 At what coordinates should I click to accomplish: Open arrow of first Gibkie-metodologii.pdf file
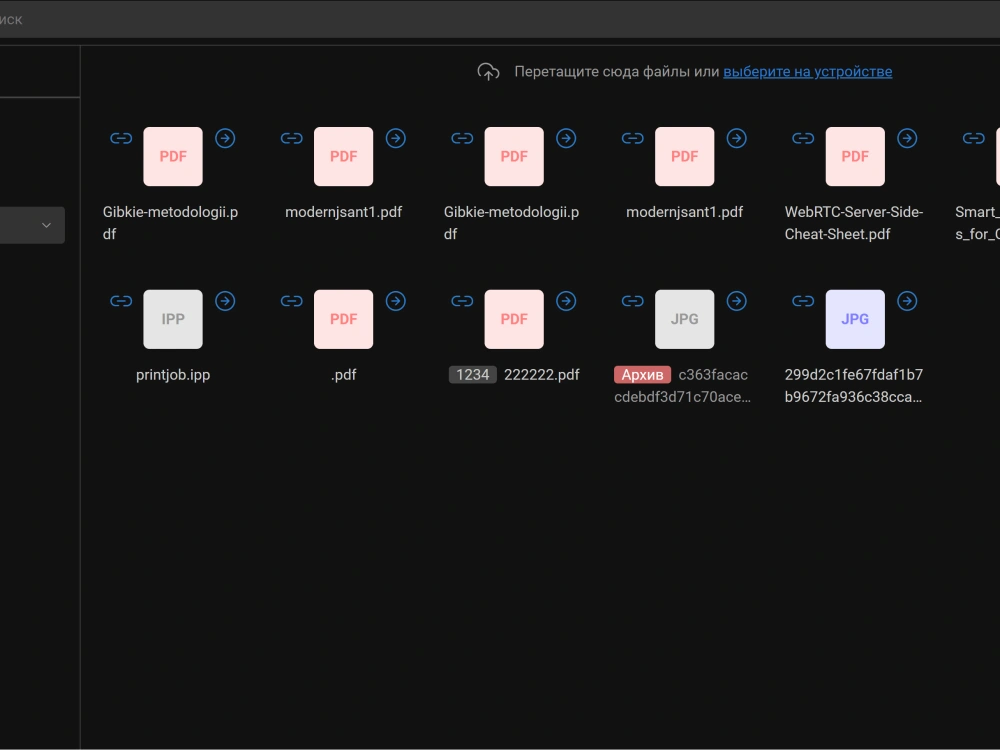(225, 138)
